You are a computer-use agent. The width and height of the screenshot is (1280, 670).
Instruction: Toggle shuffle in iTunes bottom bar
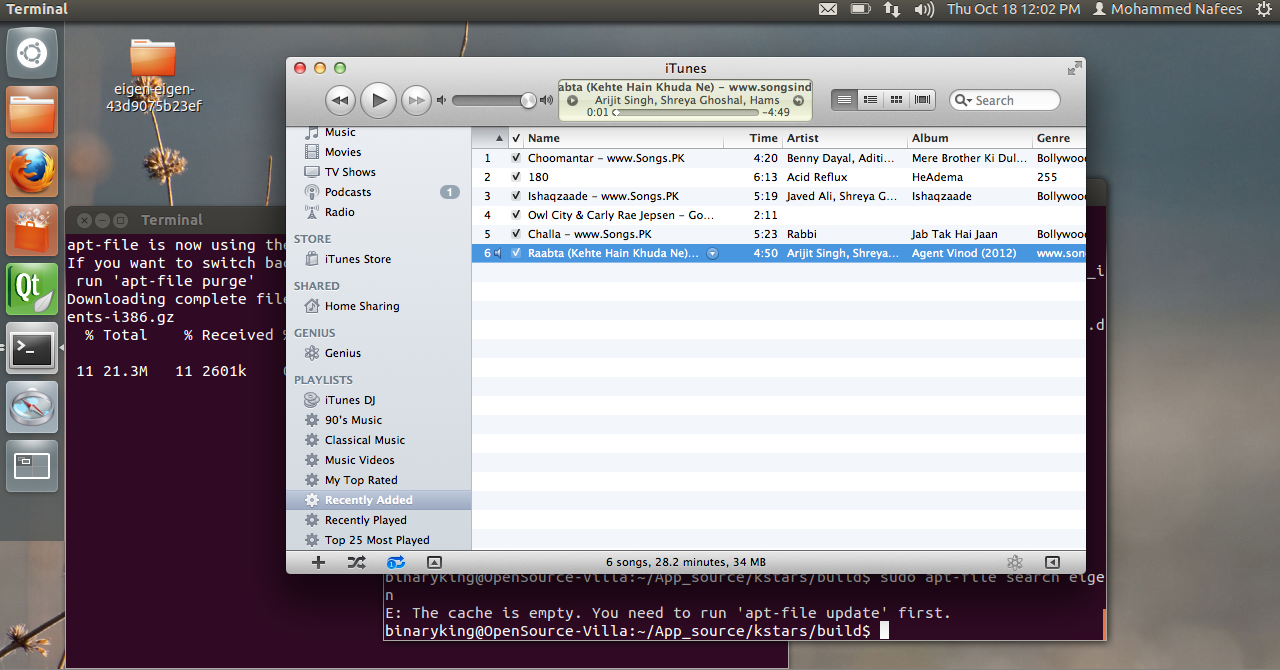pyautogui.click(x=356, y=562)
